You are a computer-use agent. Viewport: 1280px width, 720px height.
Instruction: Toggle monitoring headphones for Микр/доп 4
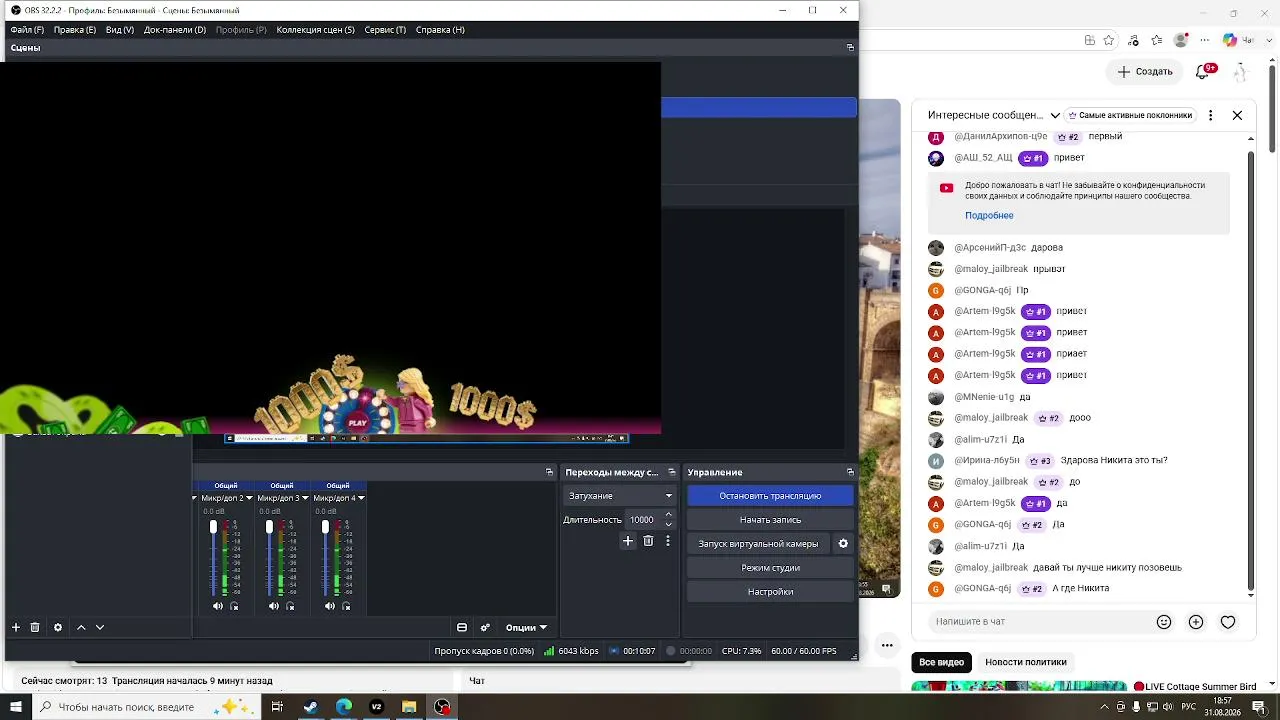(x=347, y=606)
